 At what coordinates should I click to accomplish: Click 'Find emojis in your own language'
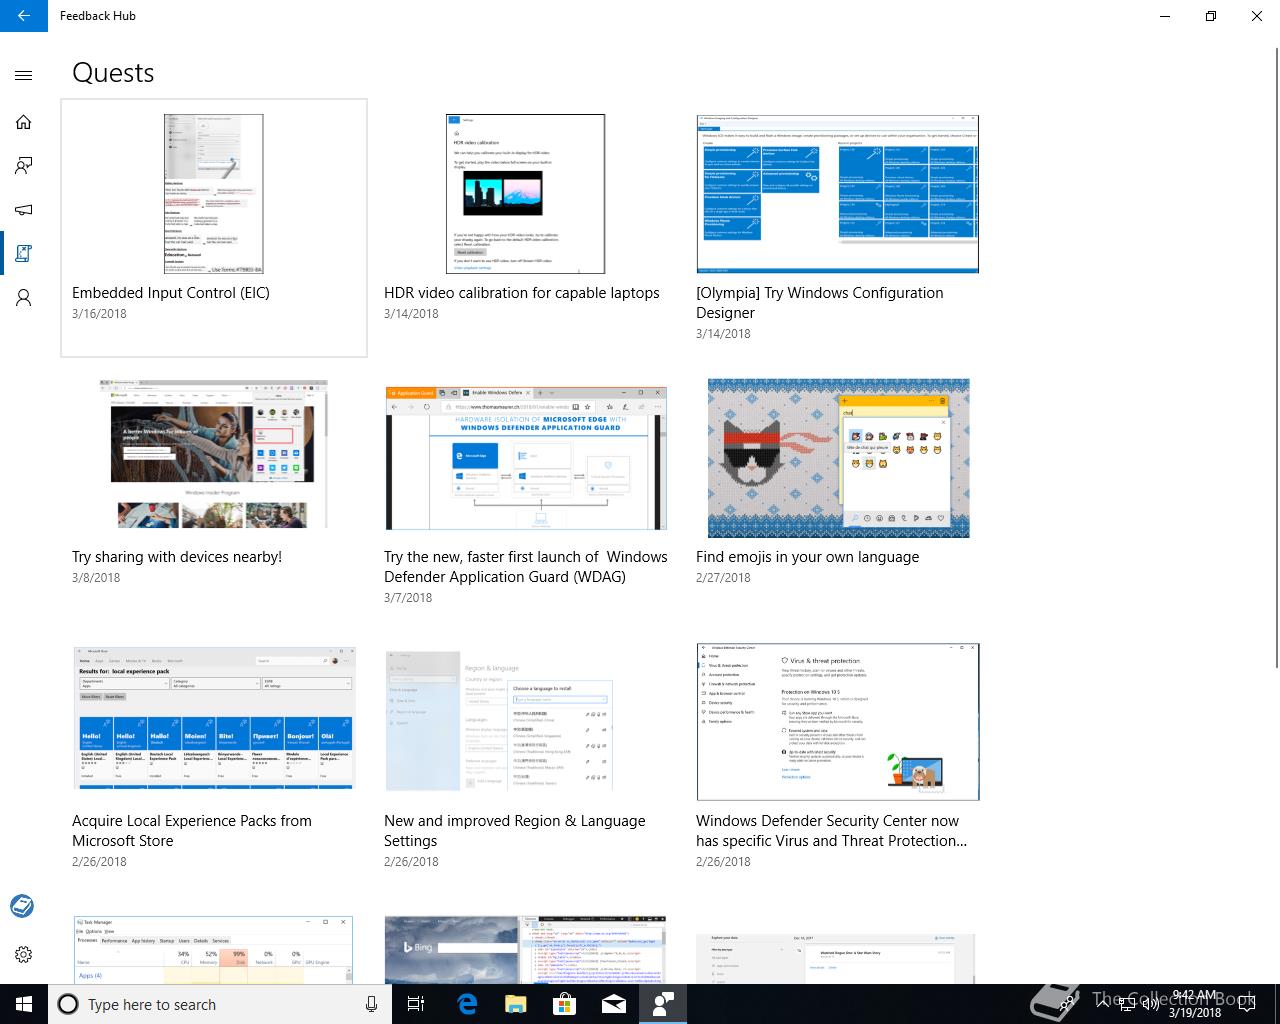click(x=807, y=557)
